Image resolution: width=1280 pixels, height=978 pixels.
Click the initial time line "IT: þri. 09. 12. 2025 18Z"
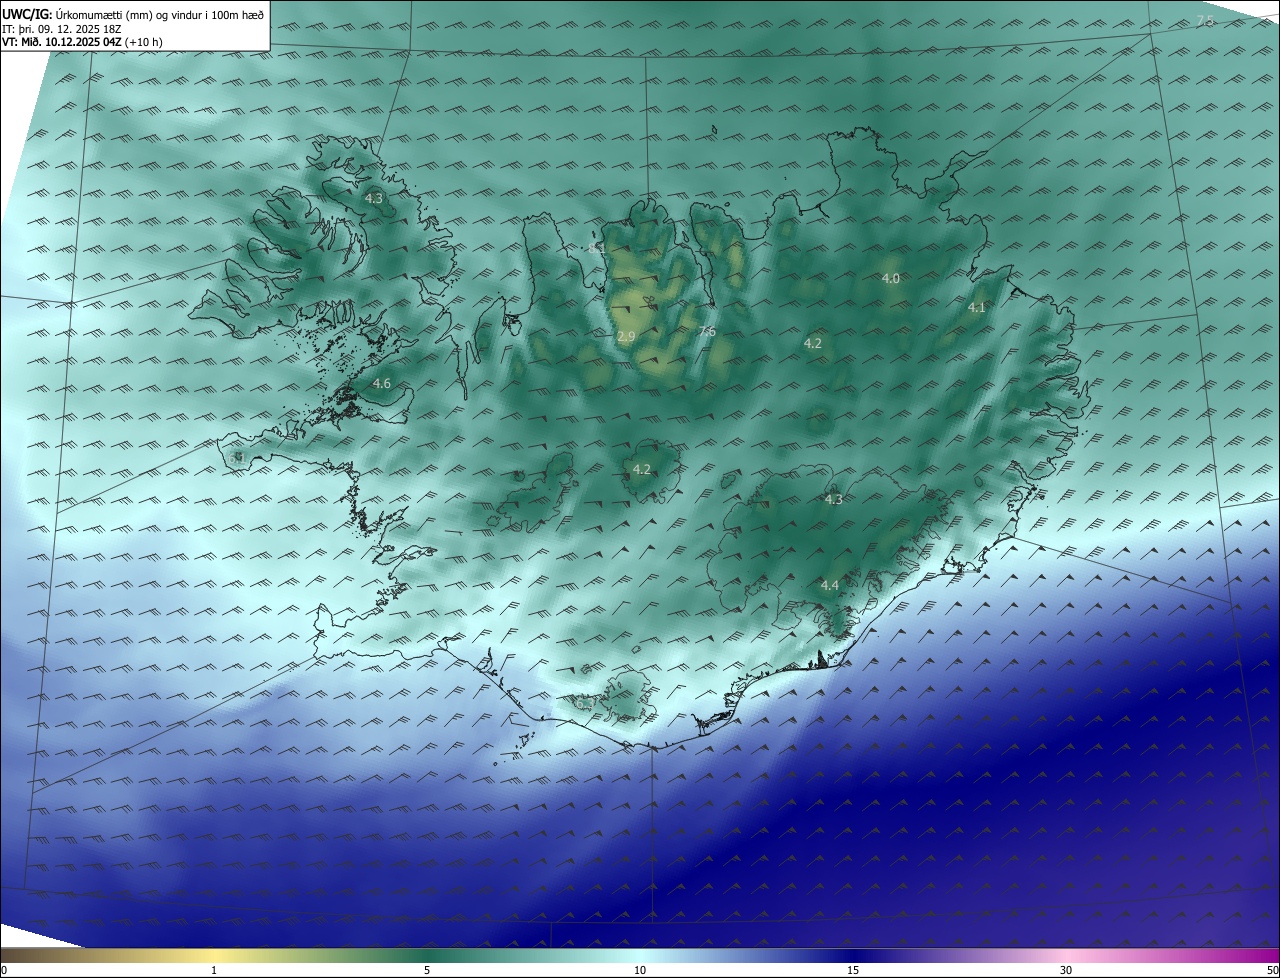click(62, 29)
